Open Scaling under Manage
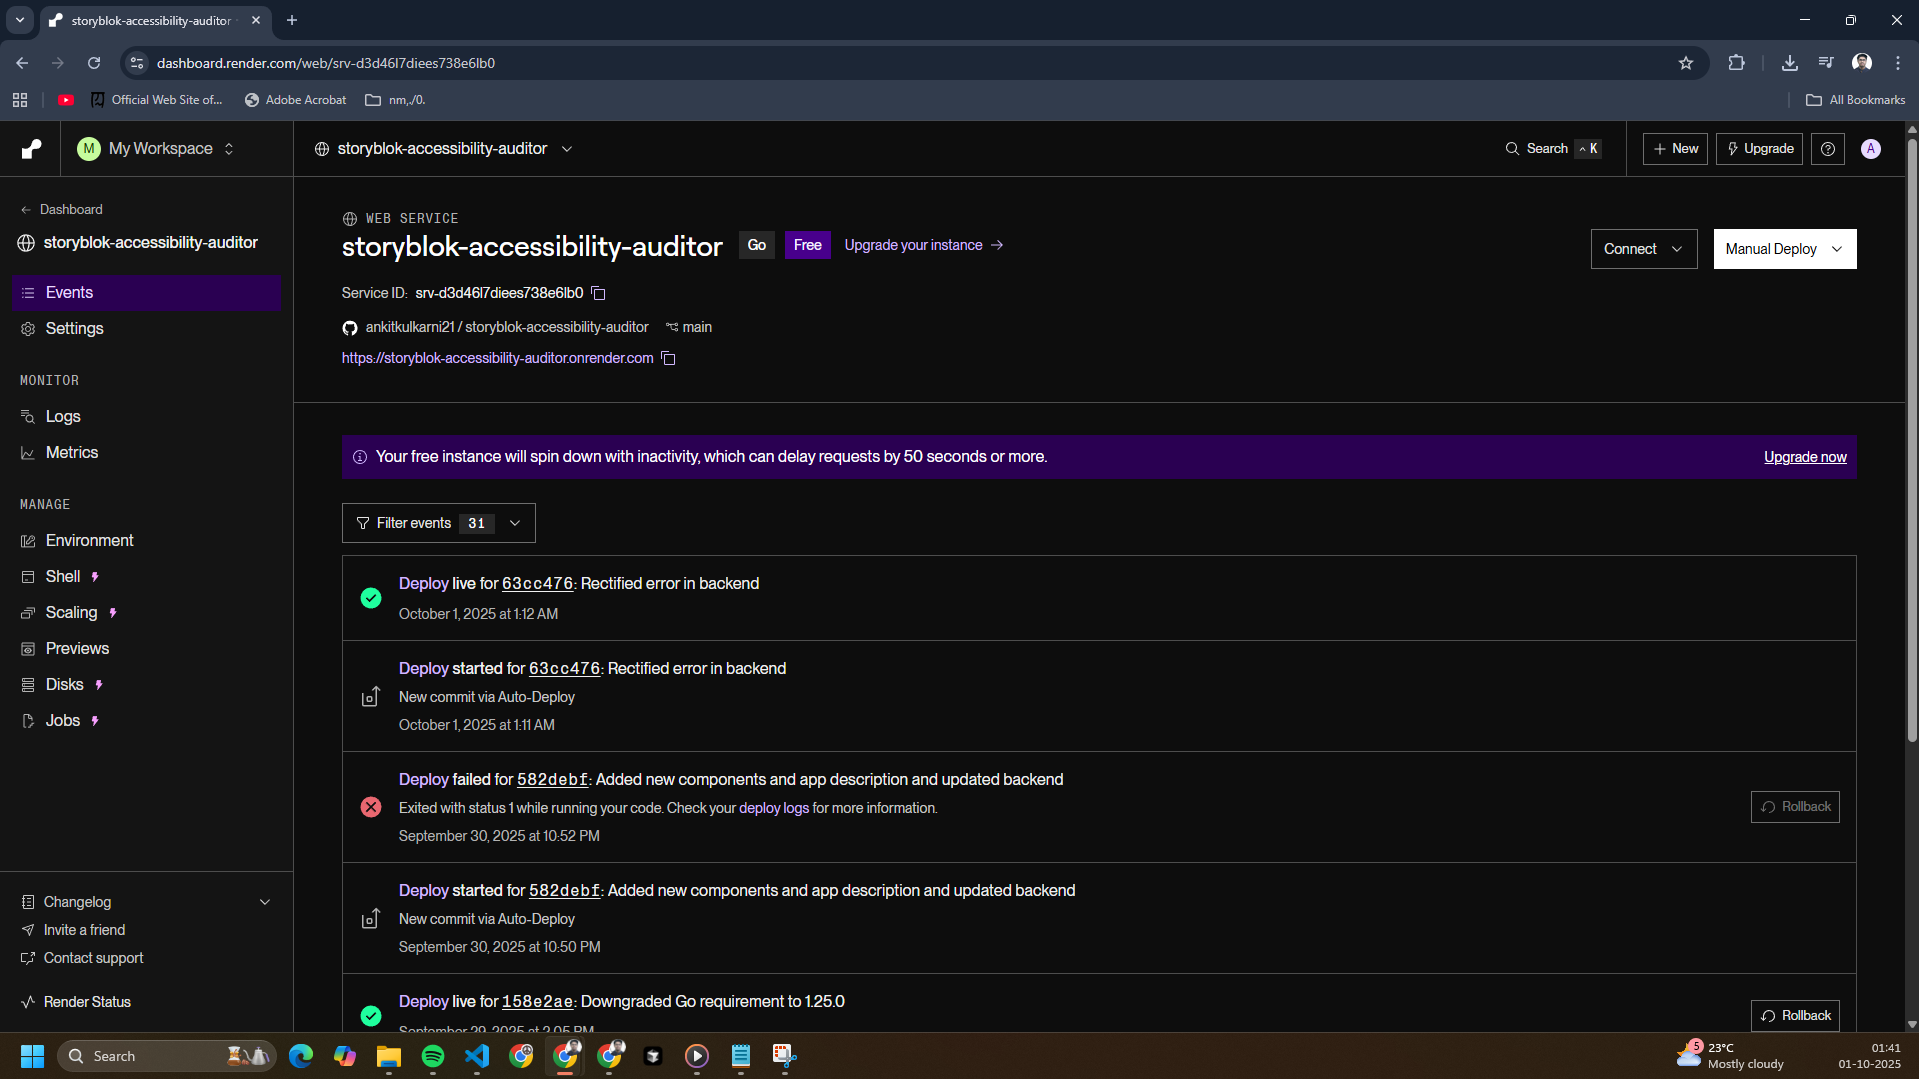 point(146,613)
